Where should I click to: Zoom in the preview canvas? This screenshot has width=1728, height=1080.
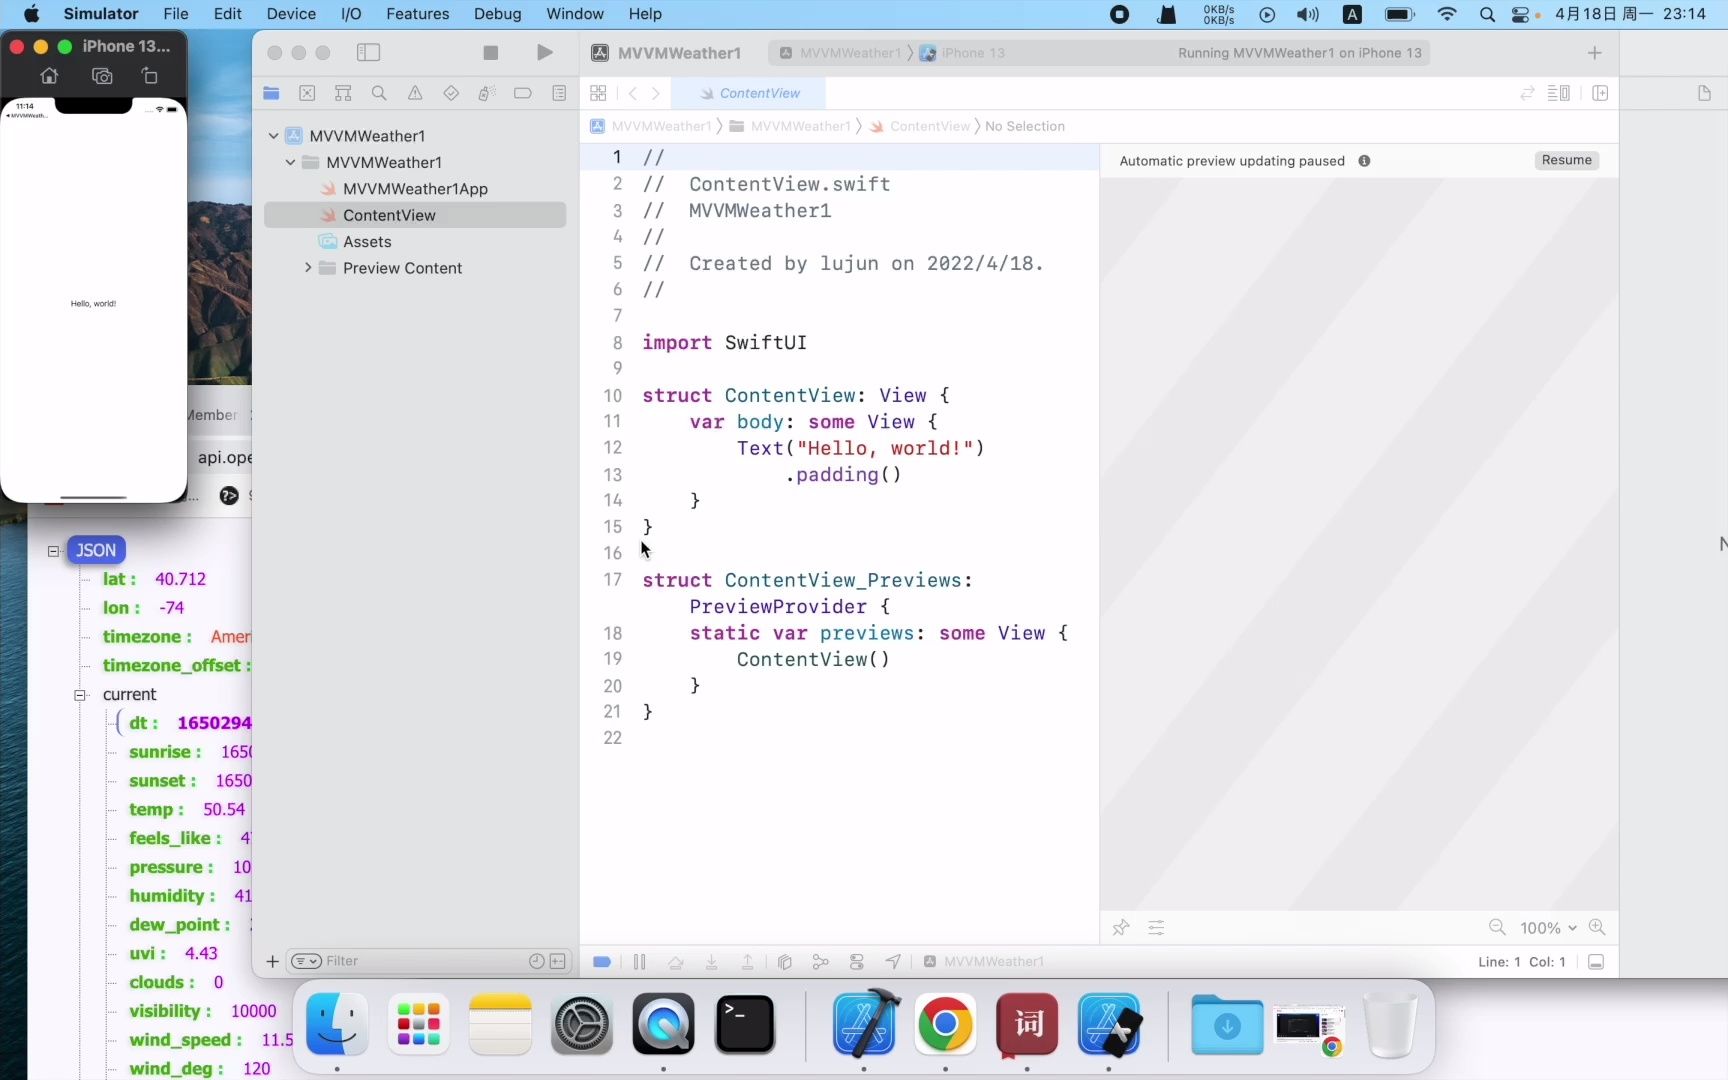pyautogui.click(x=1597, y=927)
